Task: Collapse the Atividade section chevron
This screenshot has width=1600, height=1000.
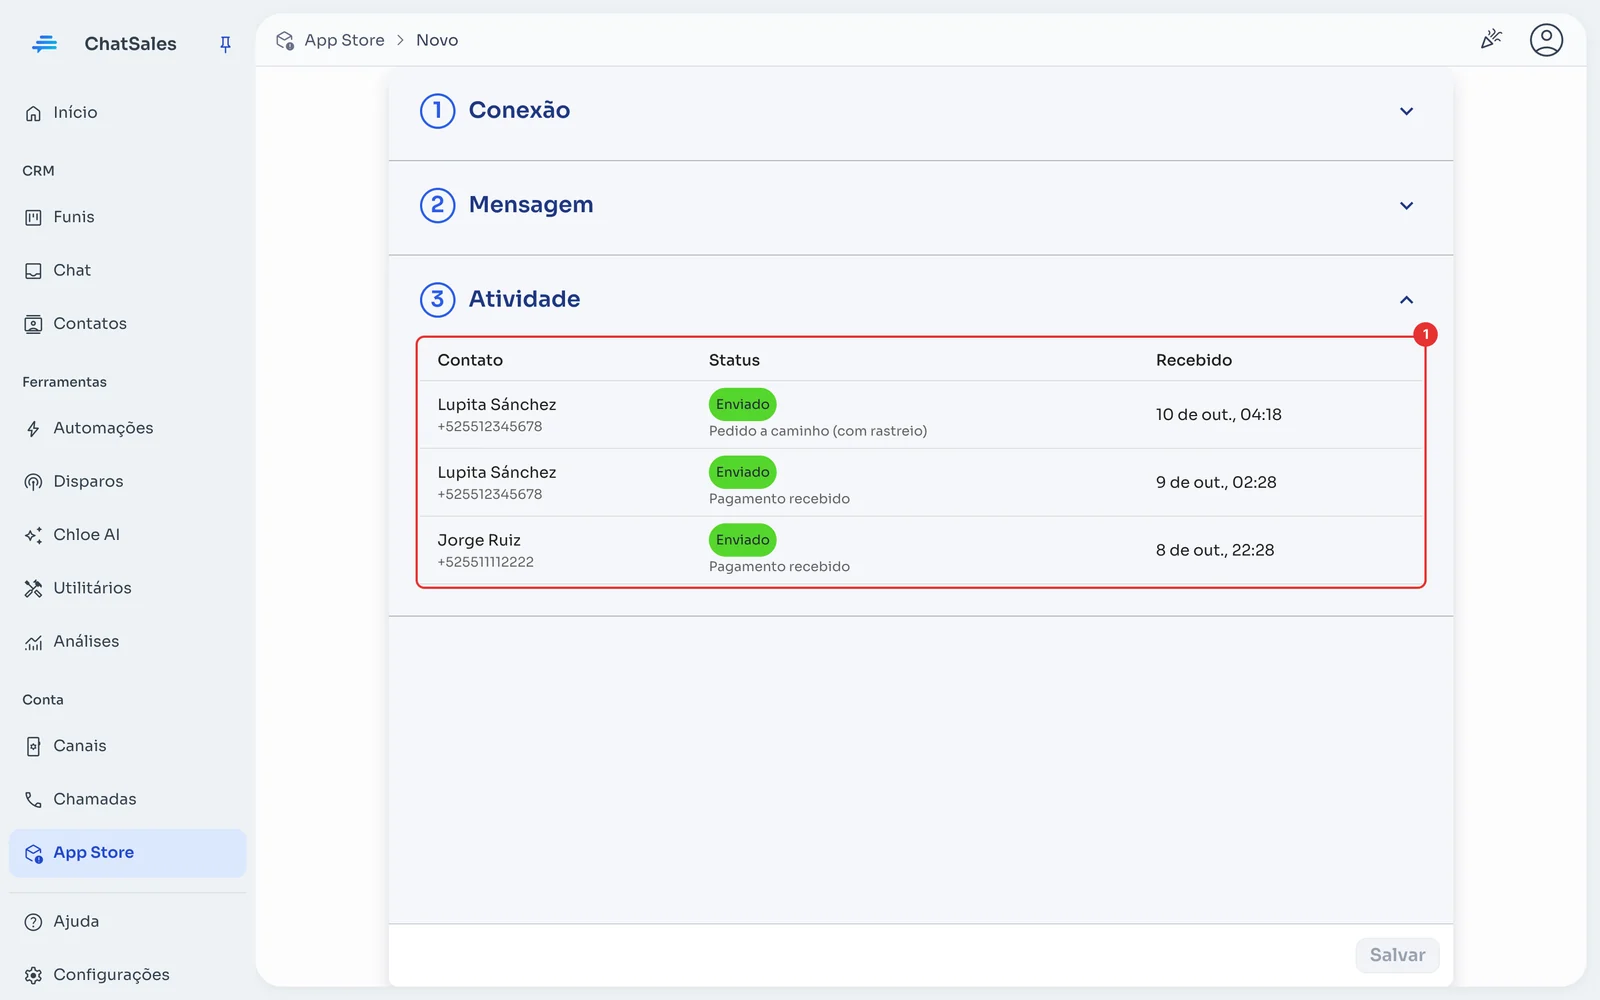Action: pos(1406,300)
